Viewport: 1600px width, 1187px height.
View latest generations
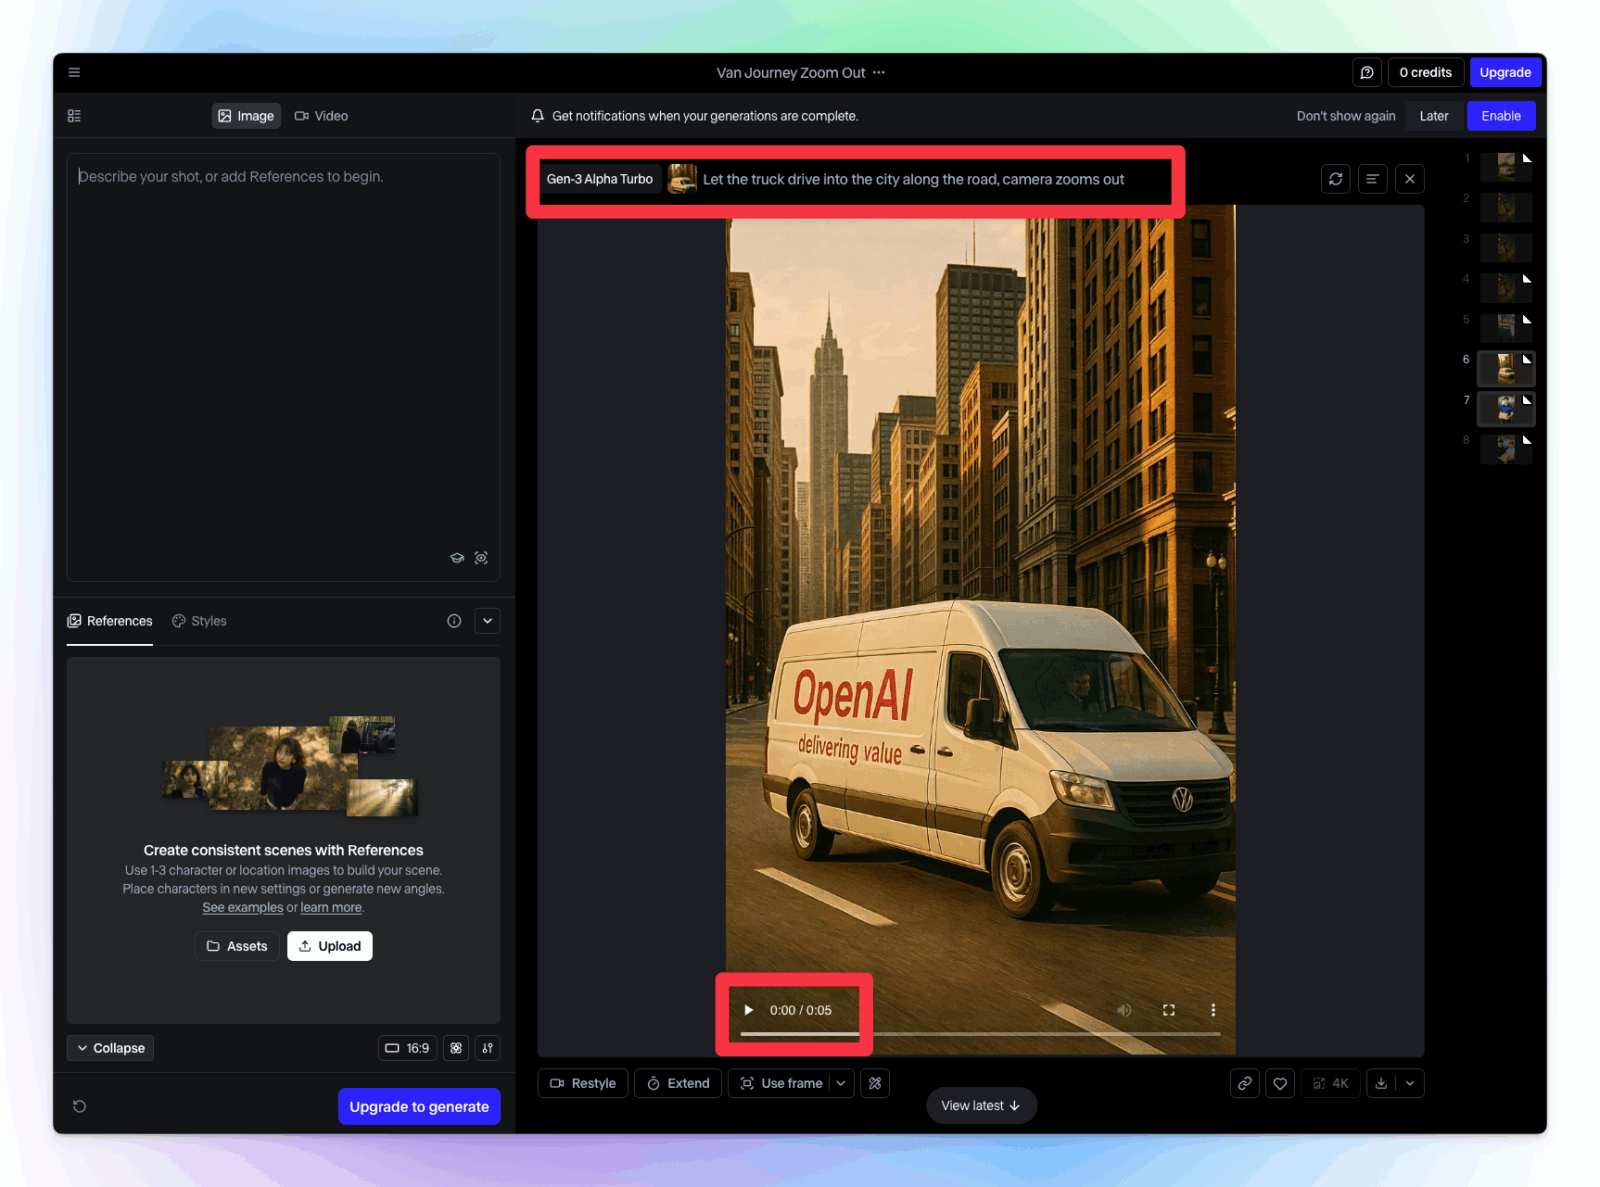coord(981,1105)
